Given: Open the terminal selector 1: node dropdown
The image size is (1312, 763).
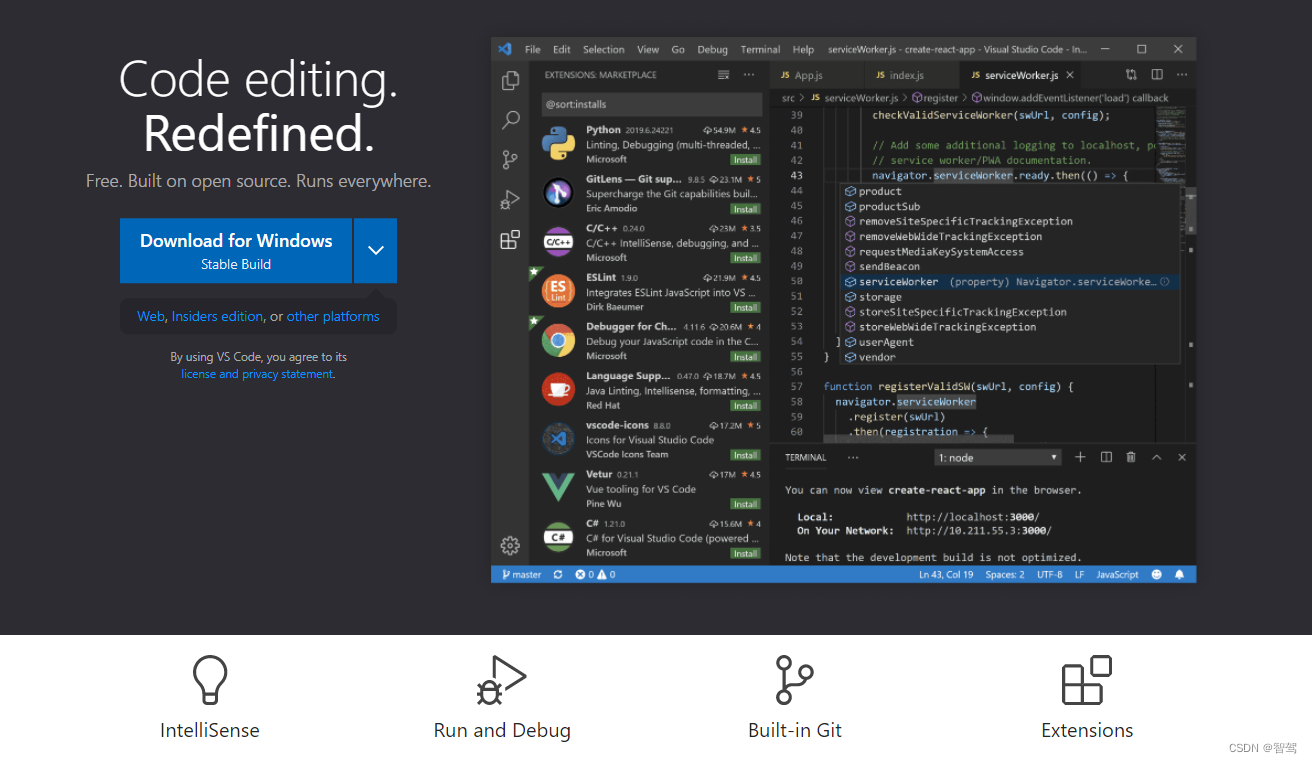Looking at the screenshot, I should [x=997, y=457].
